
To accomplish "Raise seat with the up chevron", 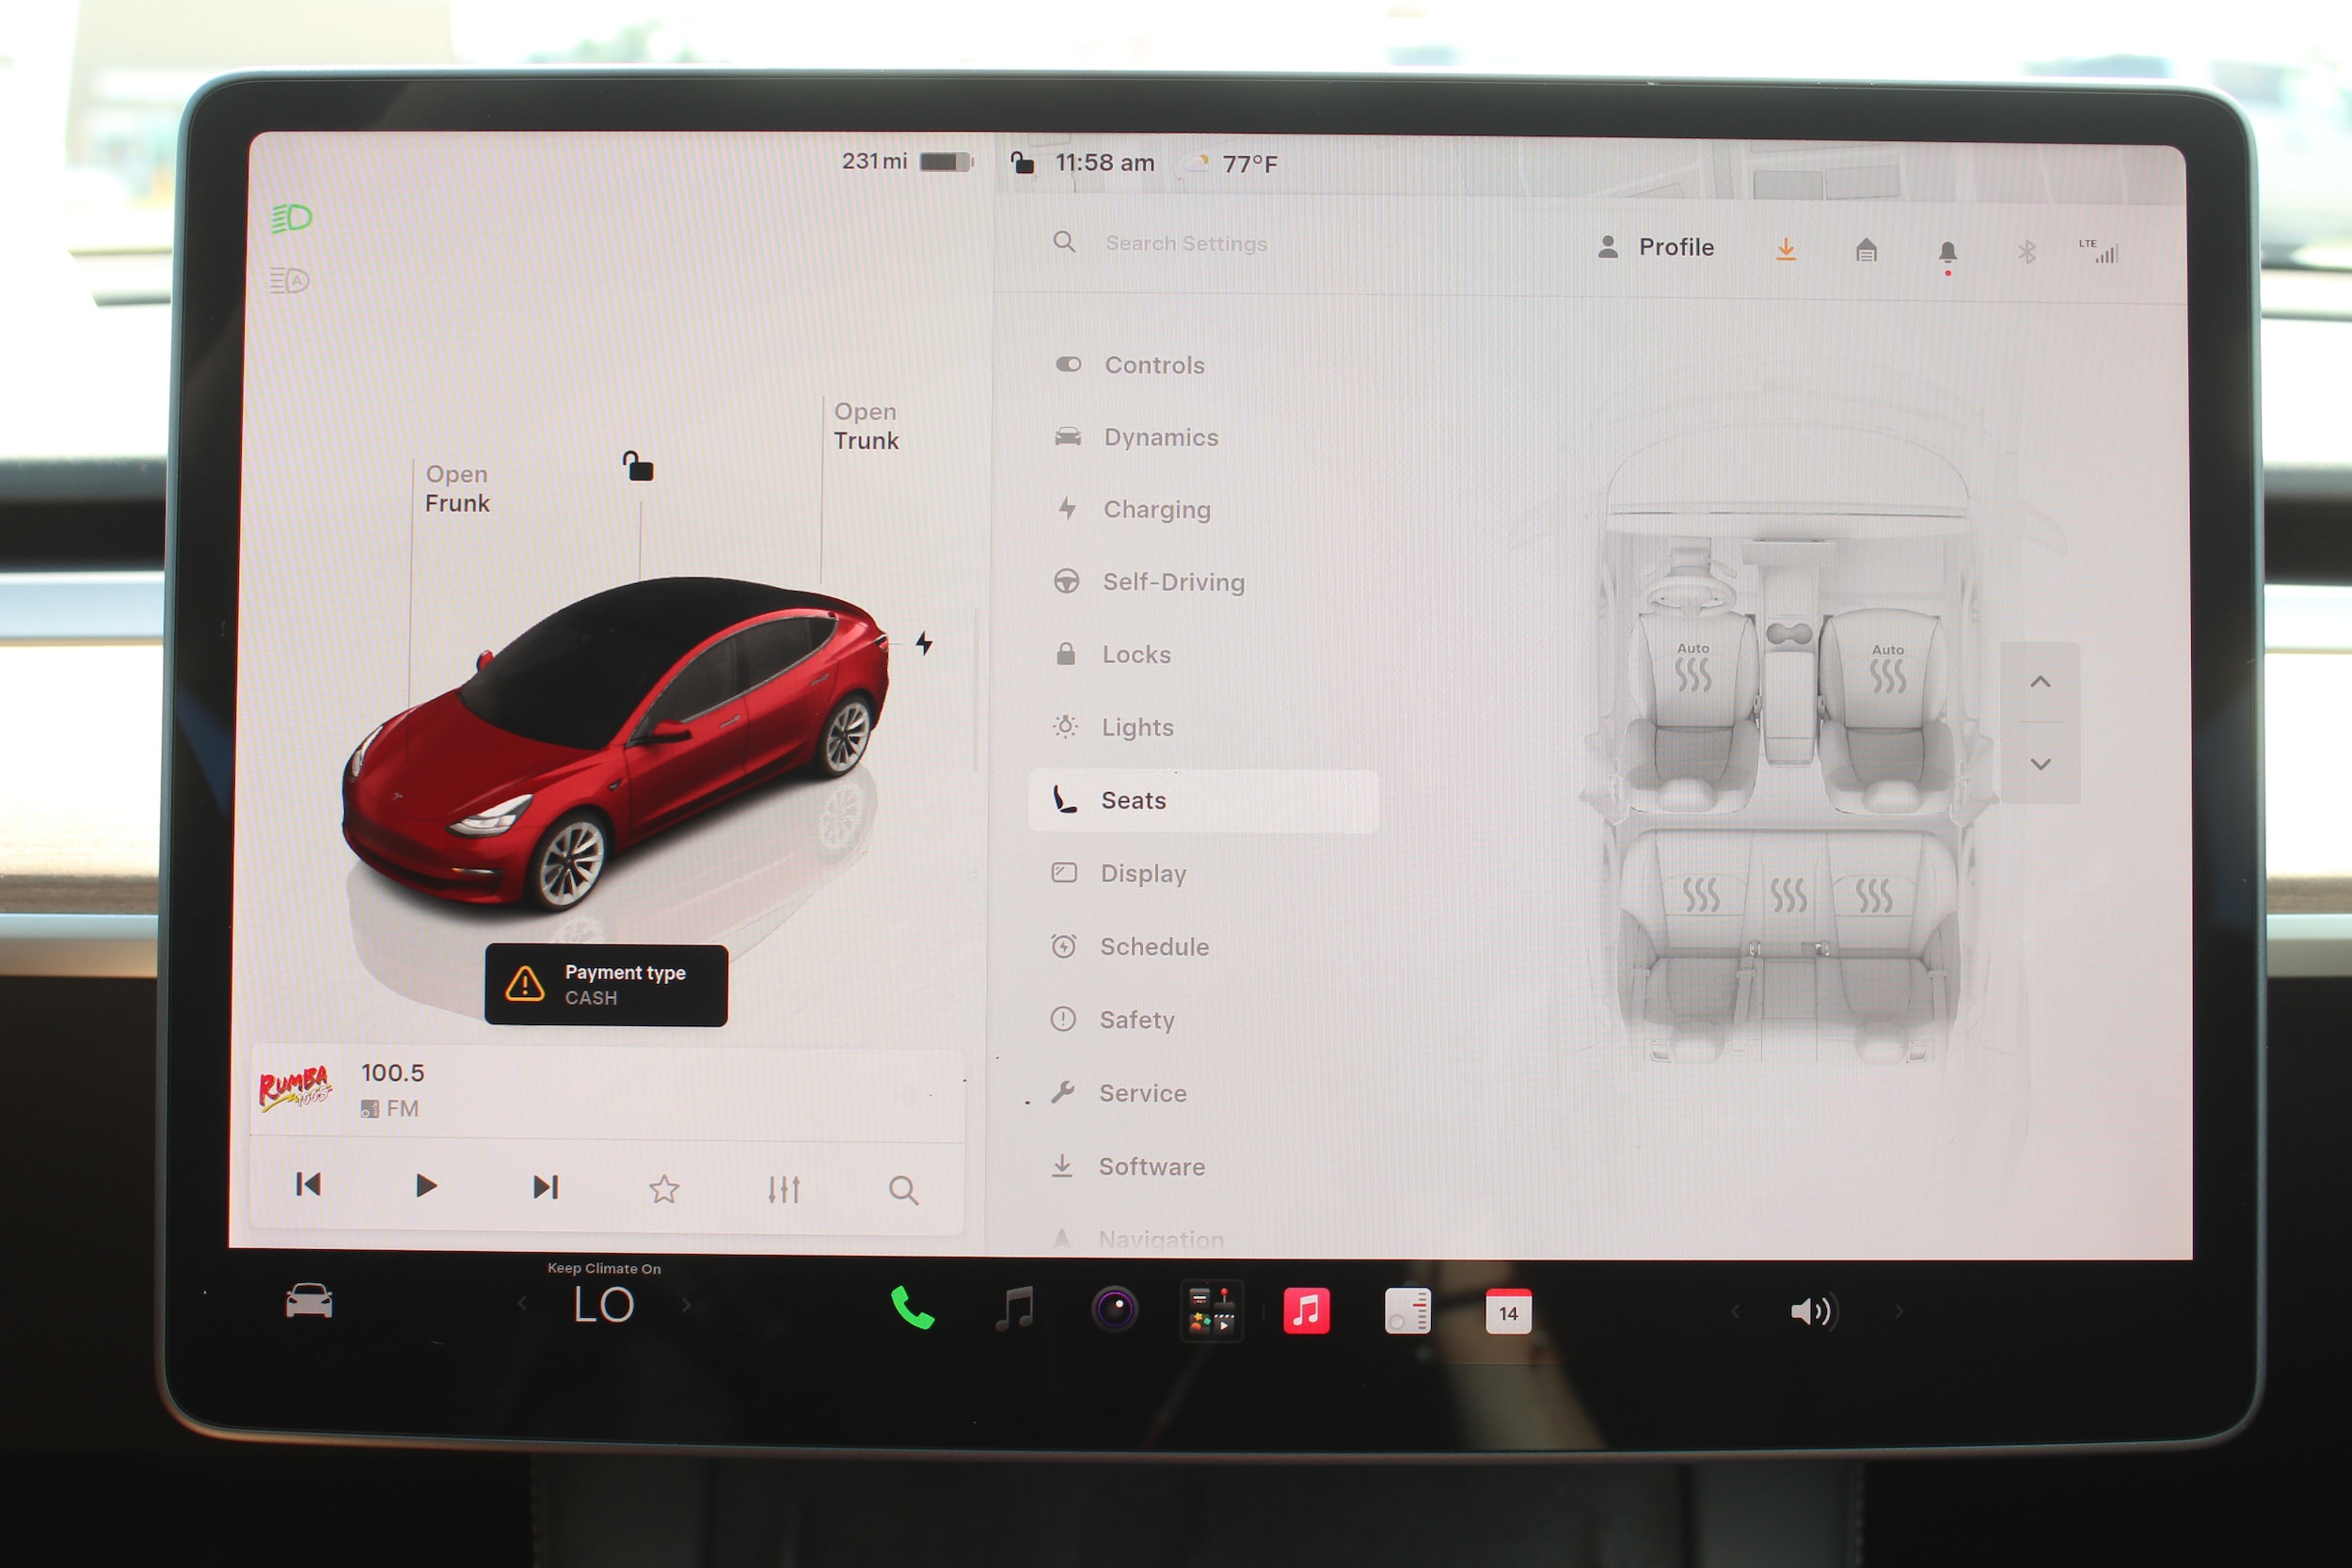I will tap(2040, 682).
